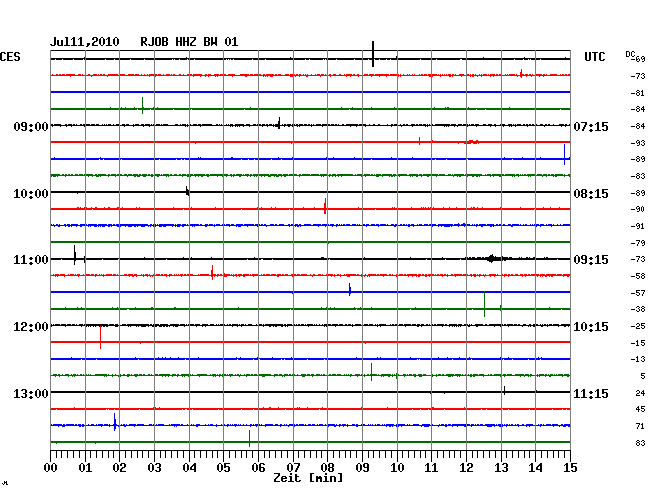
Task: Click the tall green spike on the trace just above 12:00
Action: 484,304
